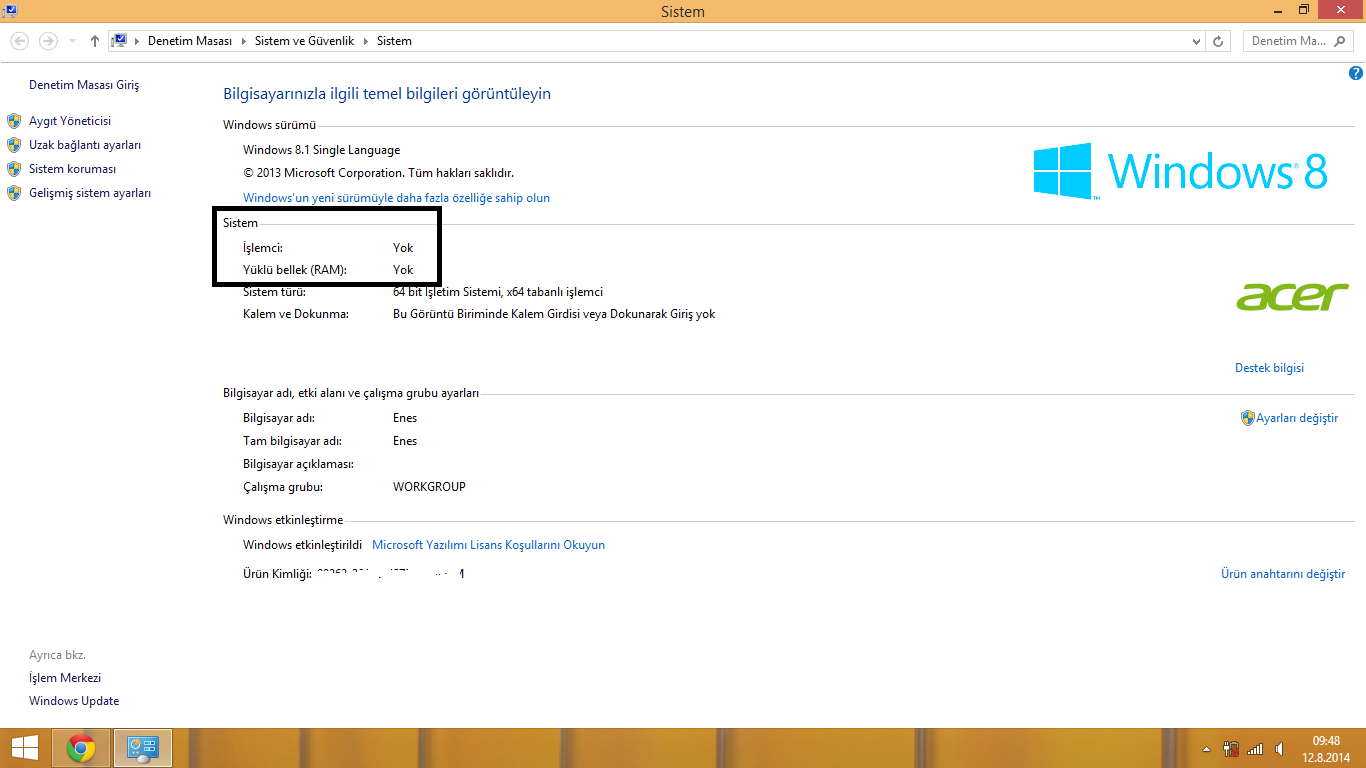Screen dimensions: 1366x768
Task: Expand the arrow after Sistem ve Güvenlik
Action: (365, 41)
